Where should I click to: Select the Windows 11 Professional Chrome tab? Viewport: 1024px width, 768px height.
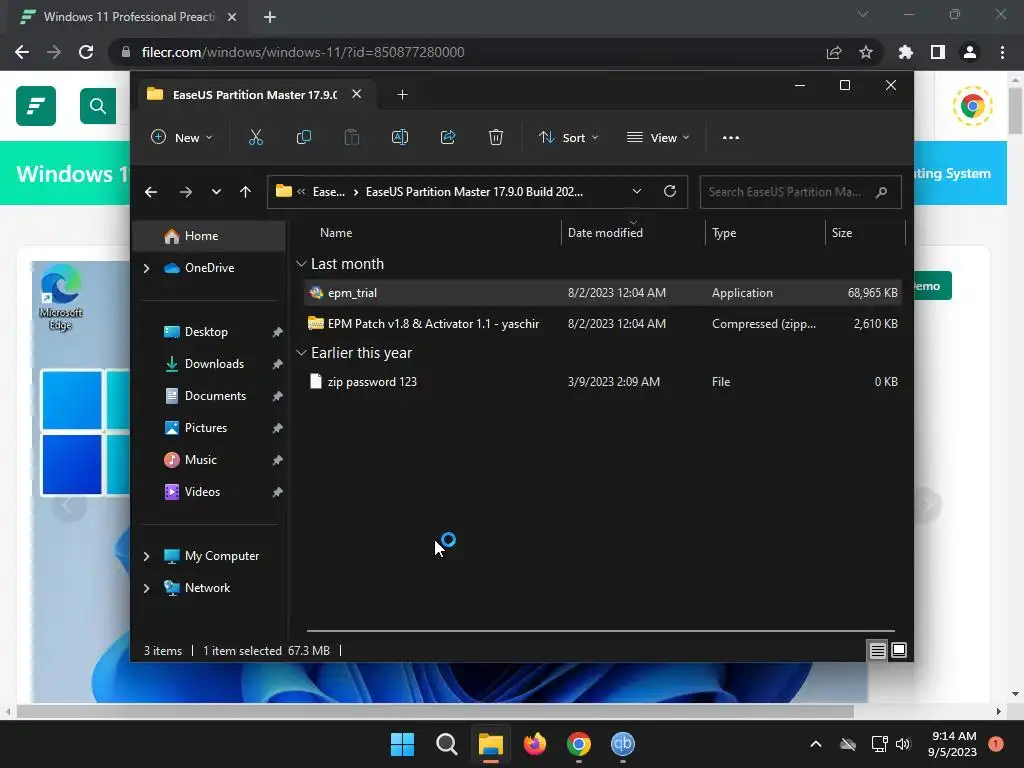click(x=129, y=17)
